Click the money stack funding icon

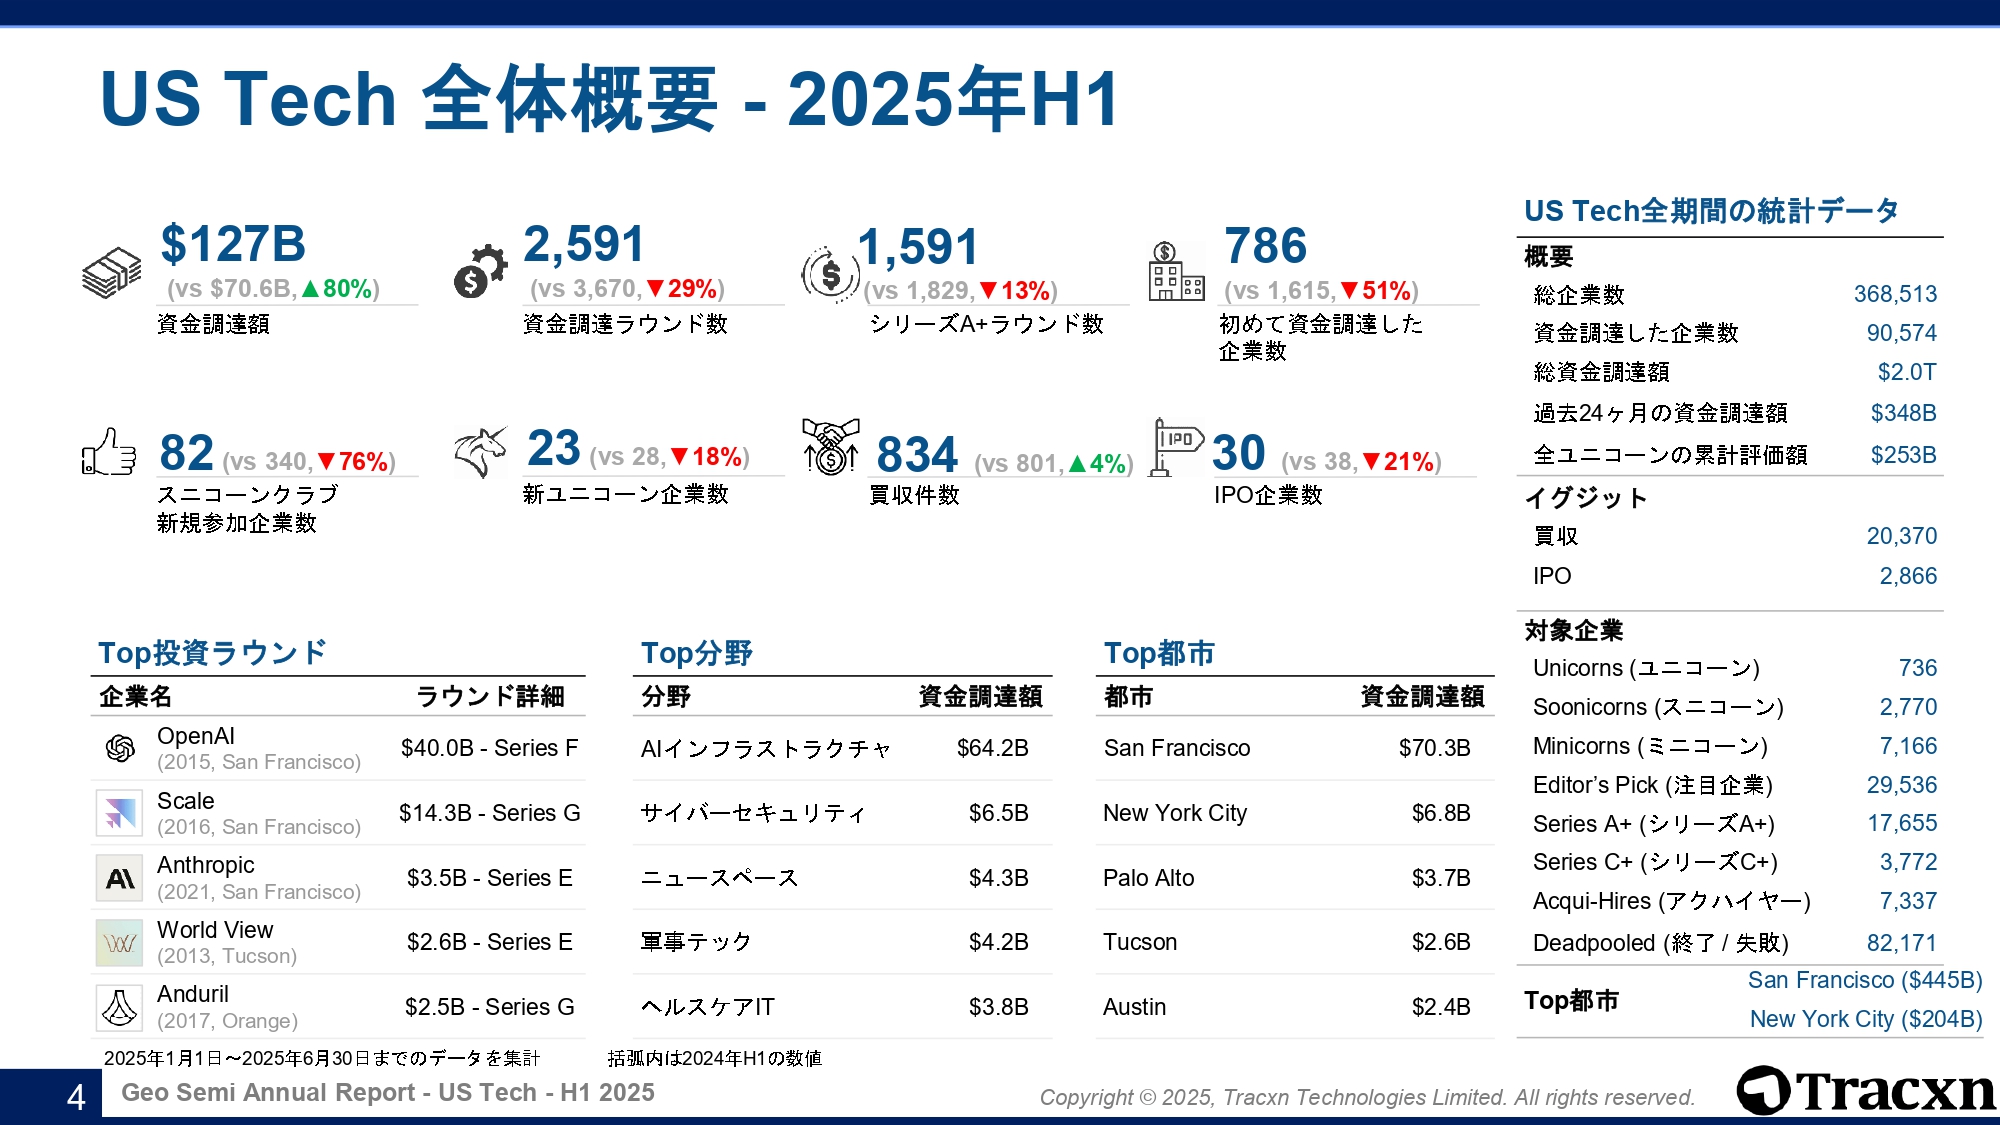coord(111,272)
